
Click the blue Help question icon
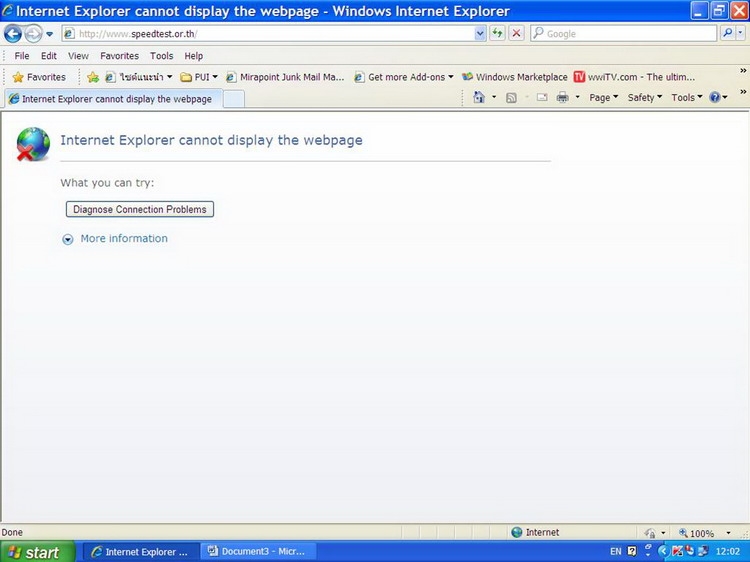coord(715,98)
